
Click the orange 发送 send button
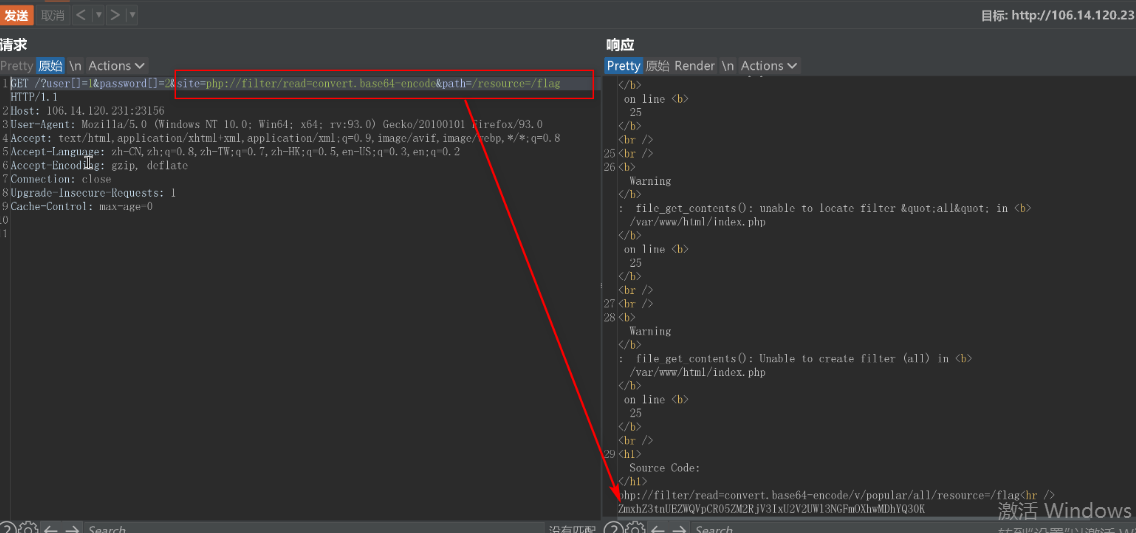click(16, 14)
